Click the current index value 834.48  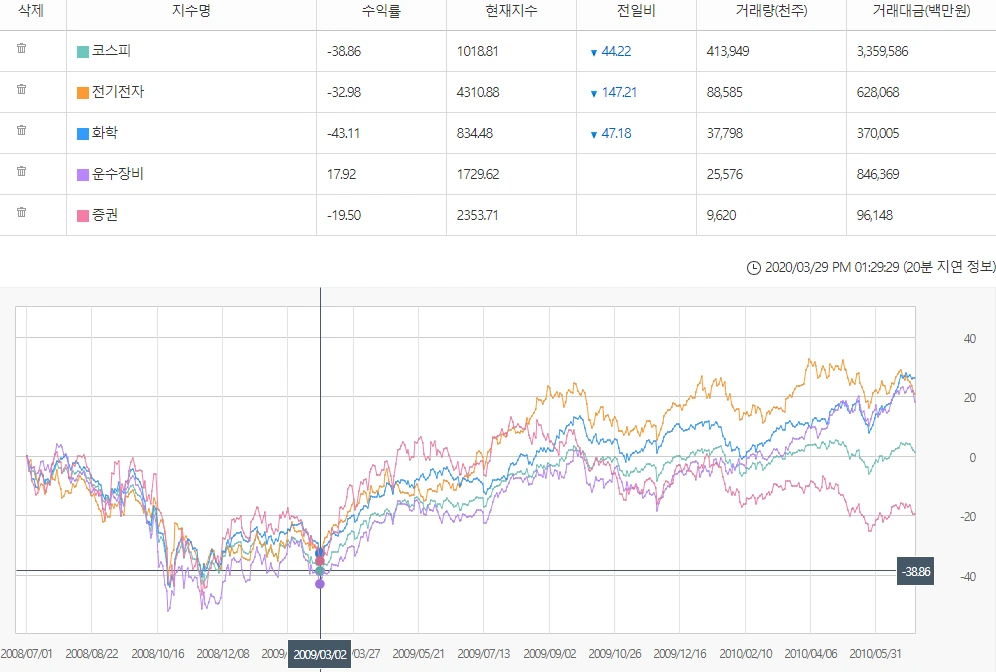pos(474,133)
